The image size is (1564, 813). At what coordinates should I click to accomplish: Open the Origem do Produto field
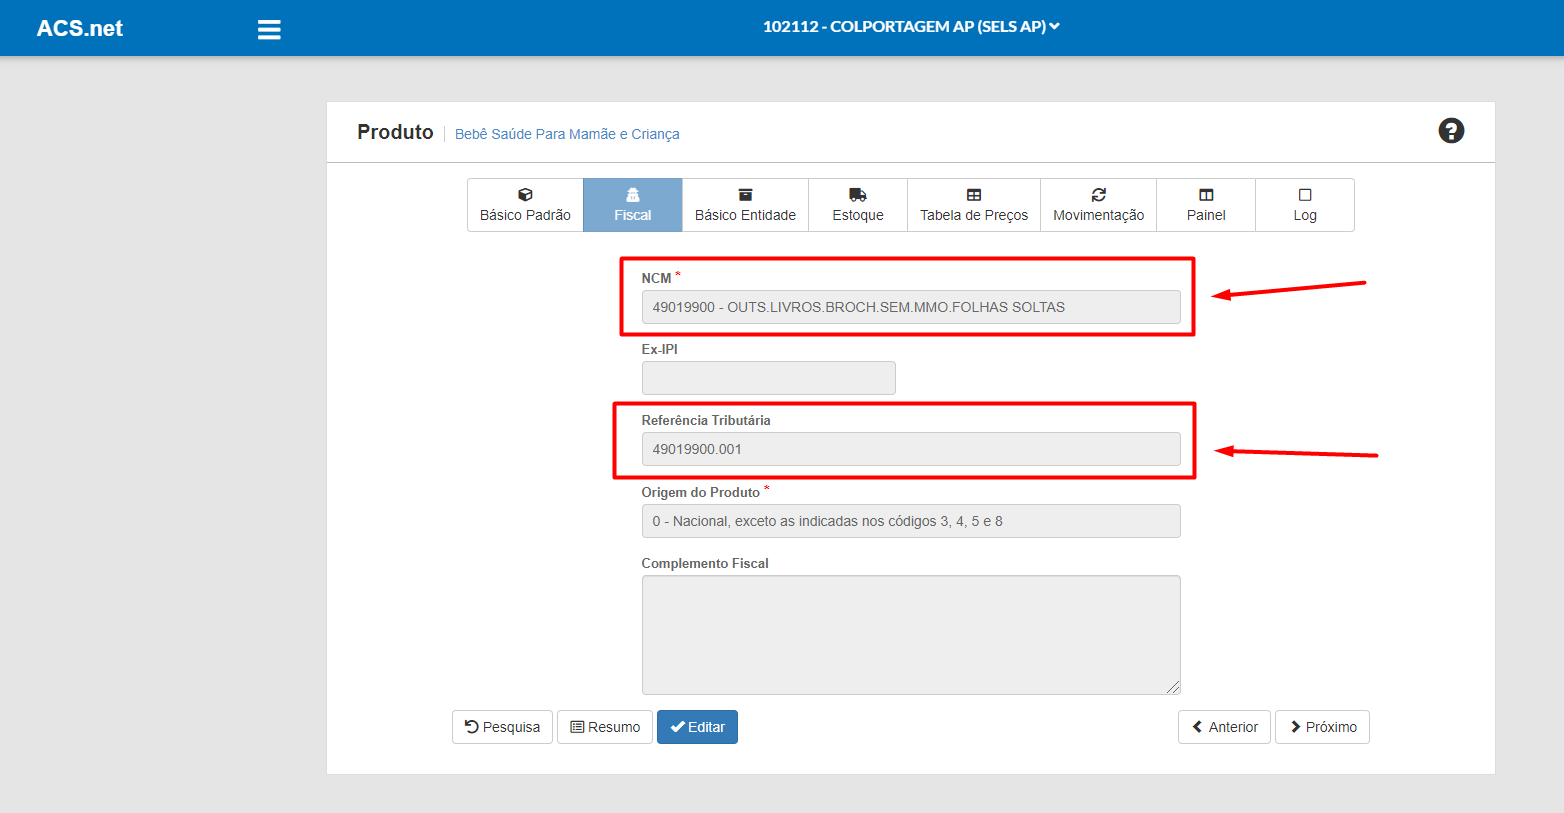point(911,521)
